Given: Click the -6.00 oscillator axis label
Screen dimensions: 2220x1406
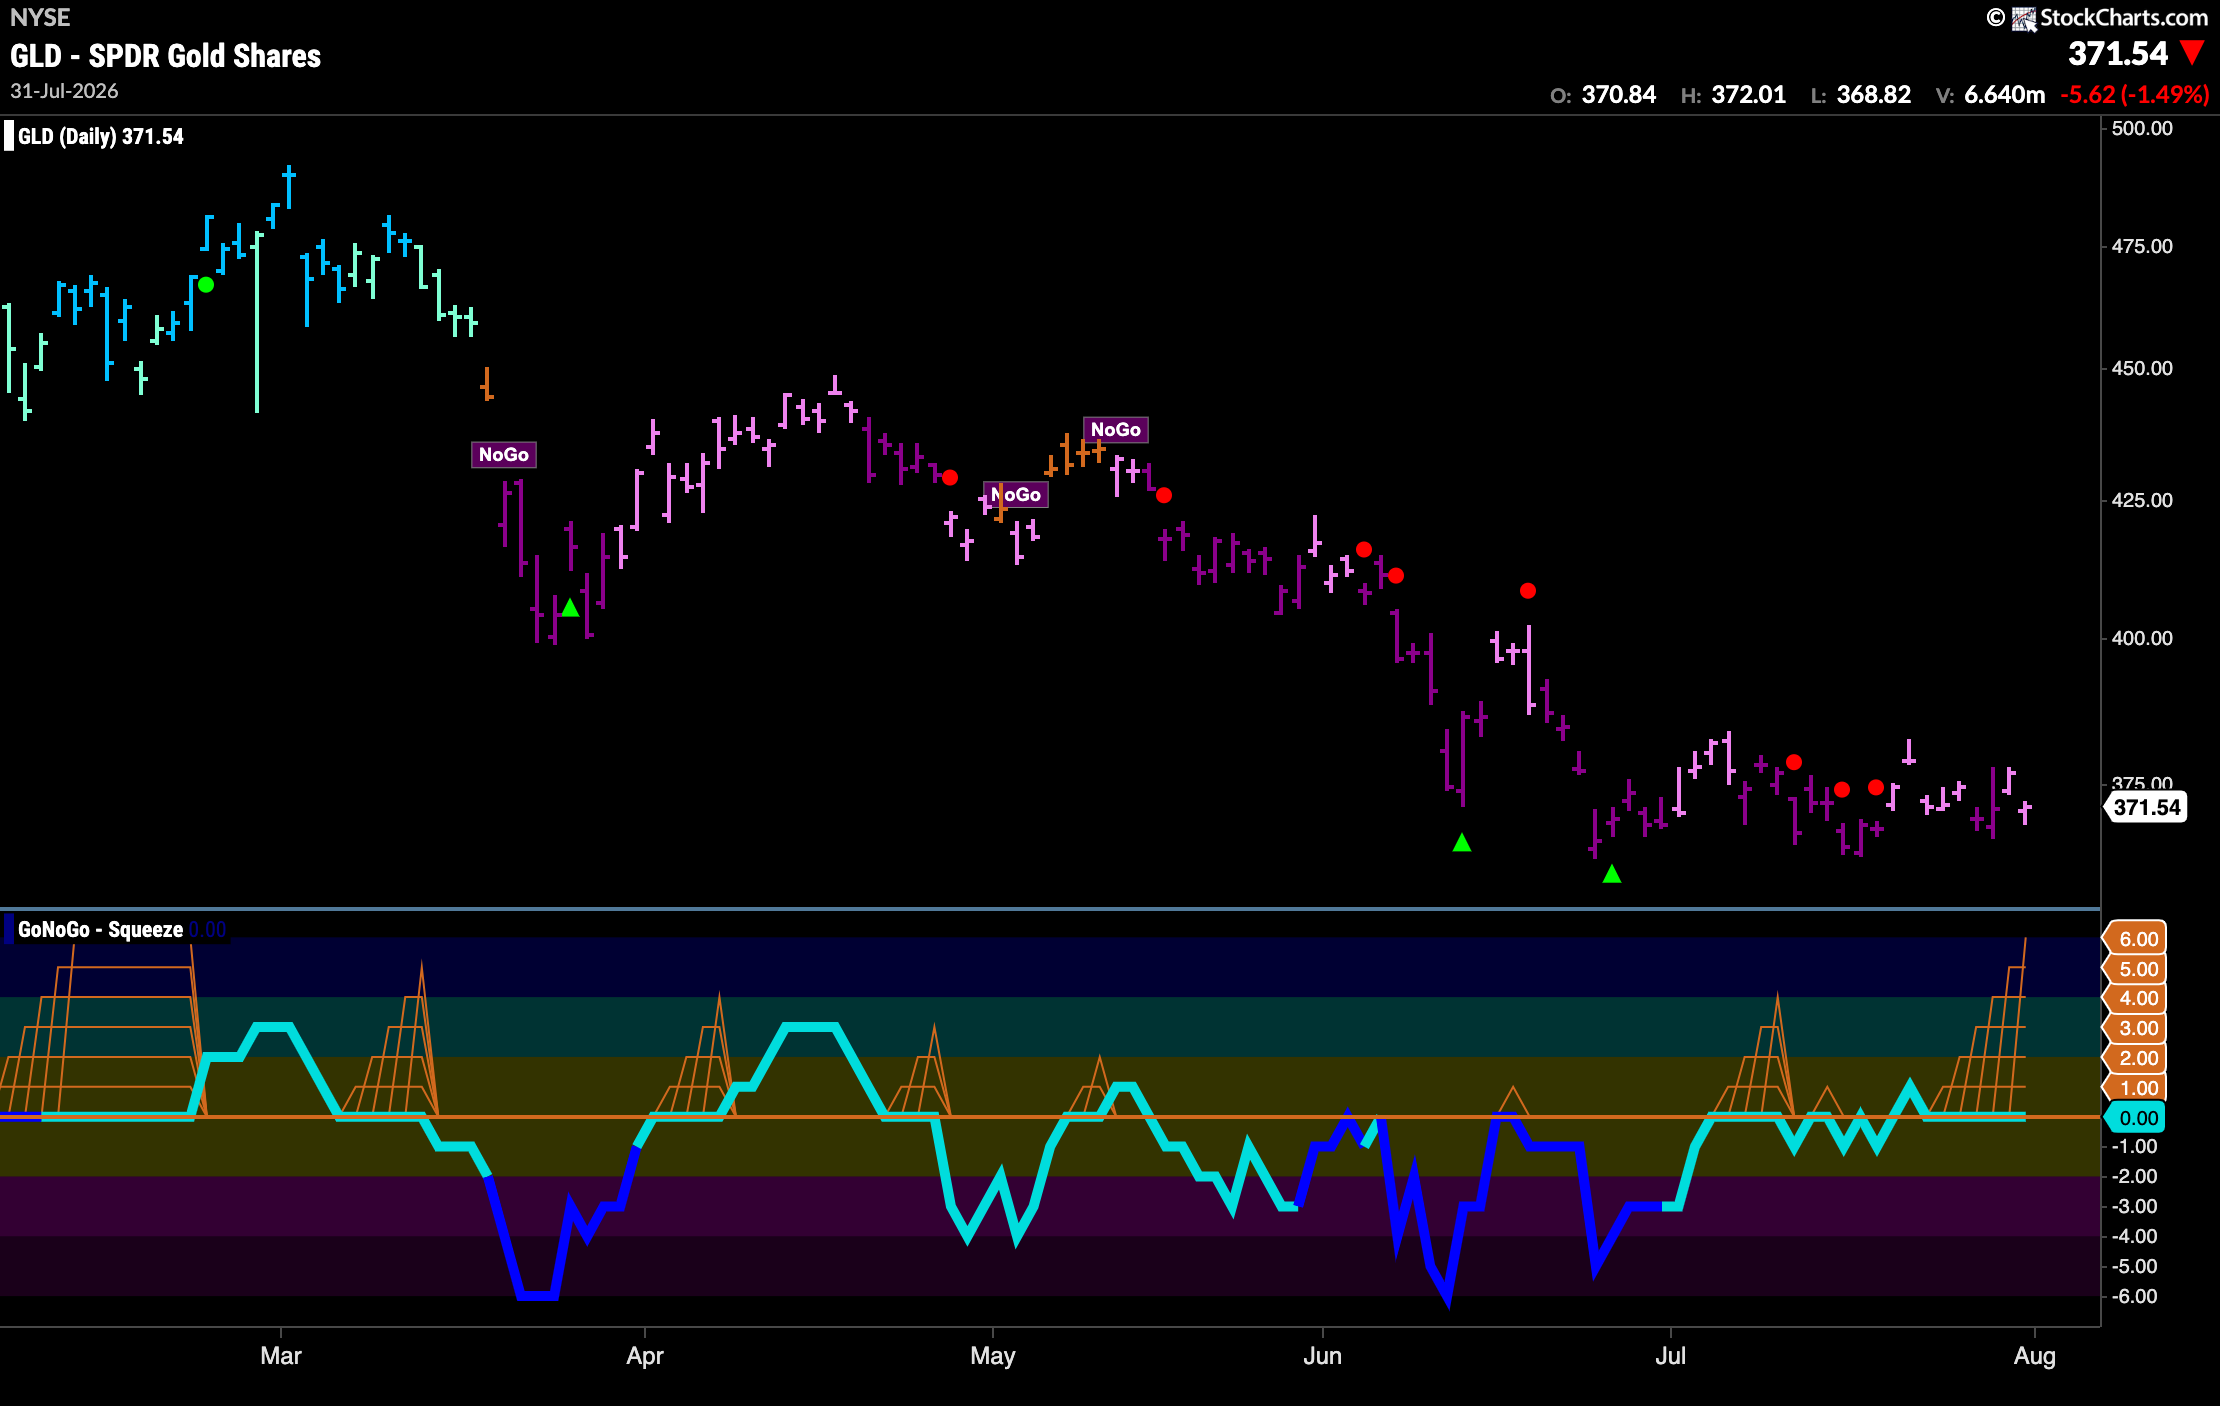Looking at the screenshot, I should 2134,1297.
